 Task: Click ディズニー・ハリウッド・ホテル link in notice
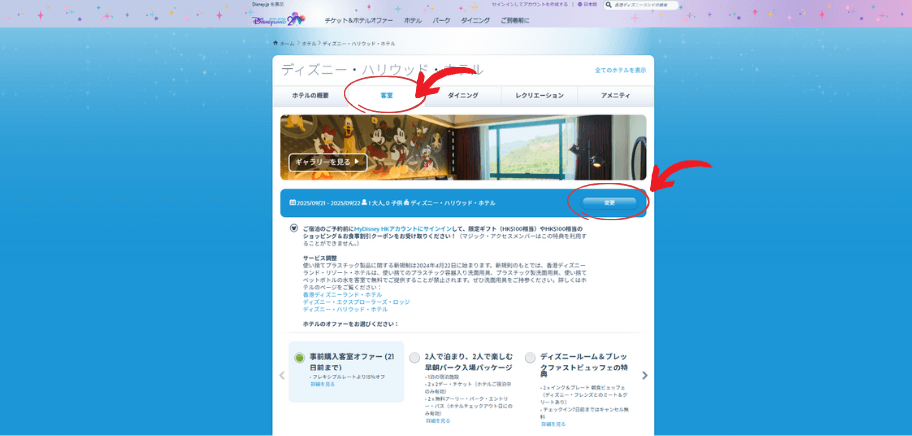tap(345, 309)
